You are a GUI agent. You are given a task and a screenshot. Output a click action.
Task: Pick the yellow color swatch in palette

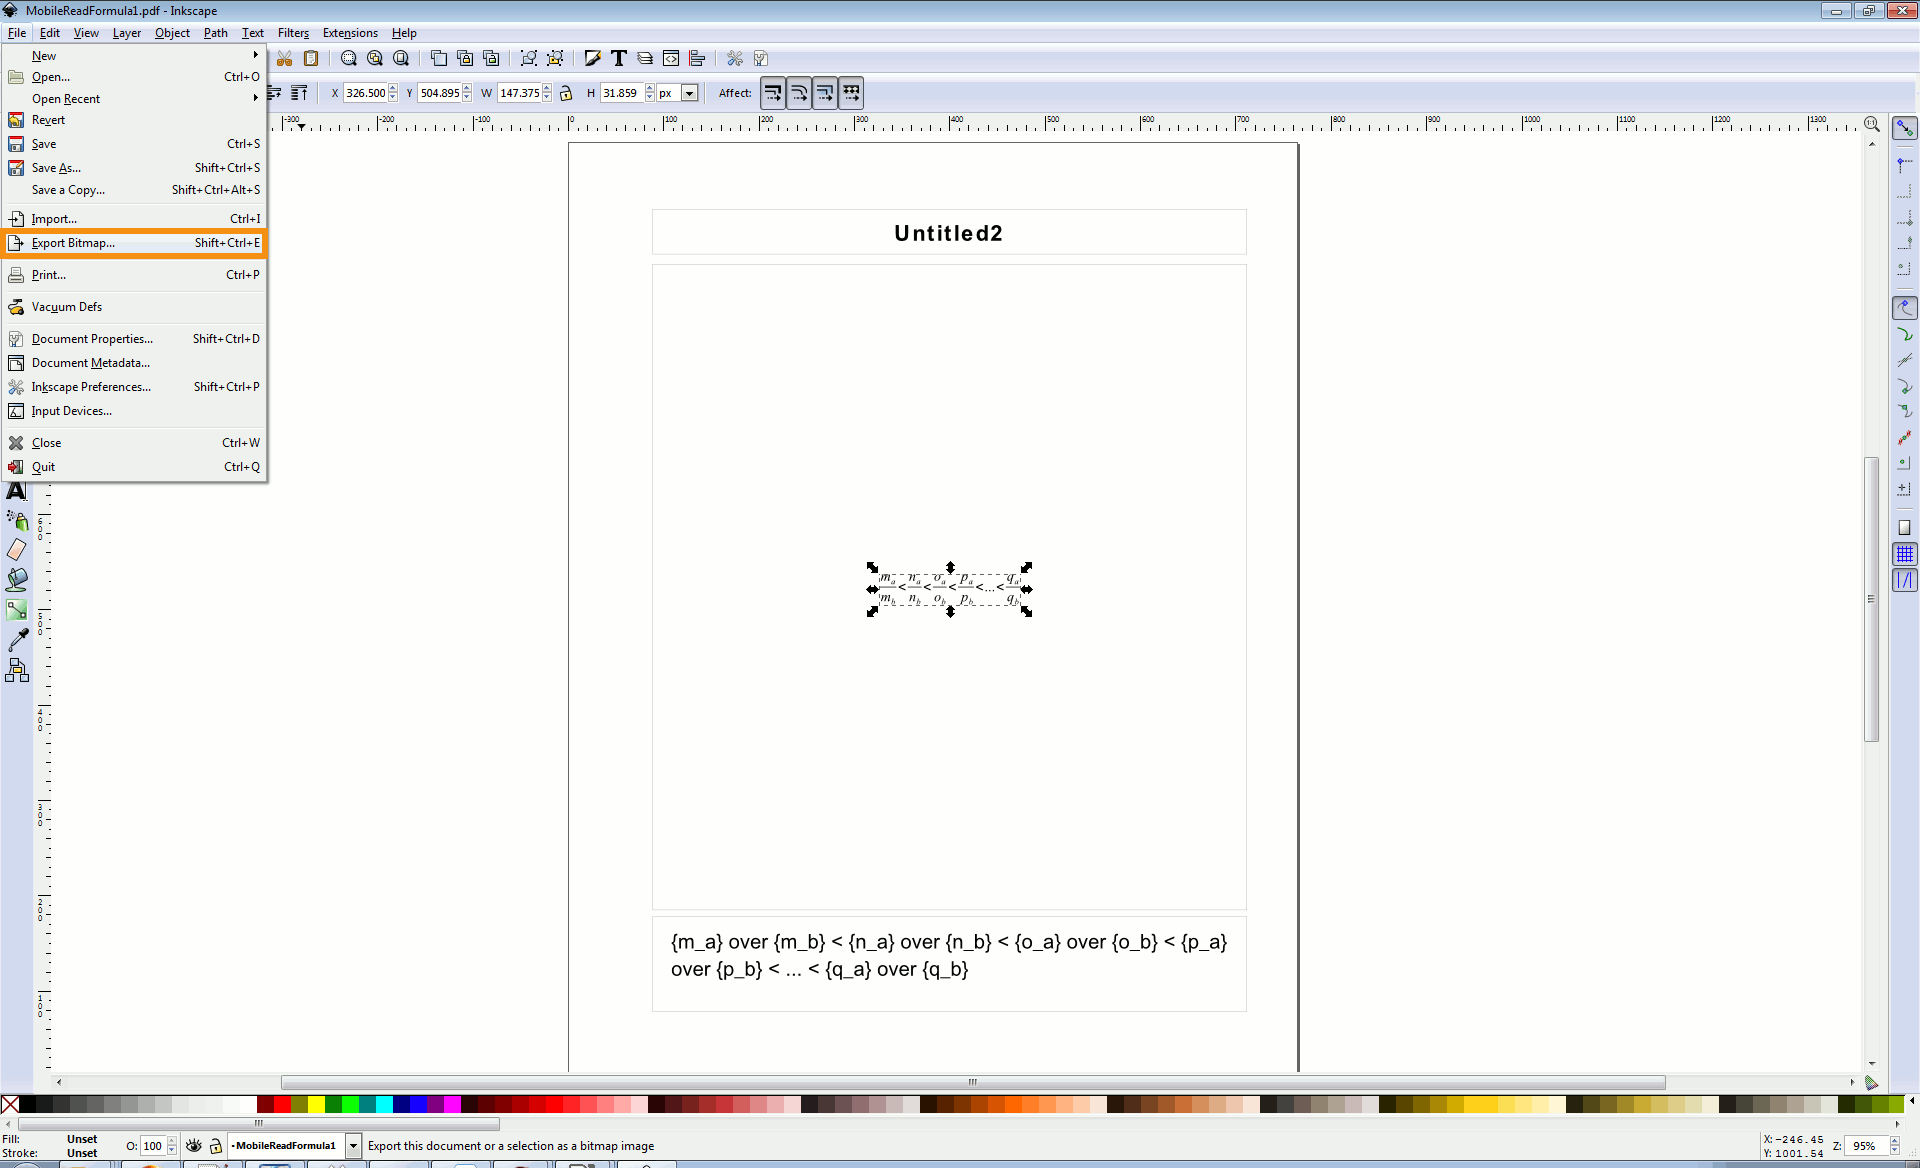click(x=316, y=1105)
